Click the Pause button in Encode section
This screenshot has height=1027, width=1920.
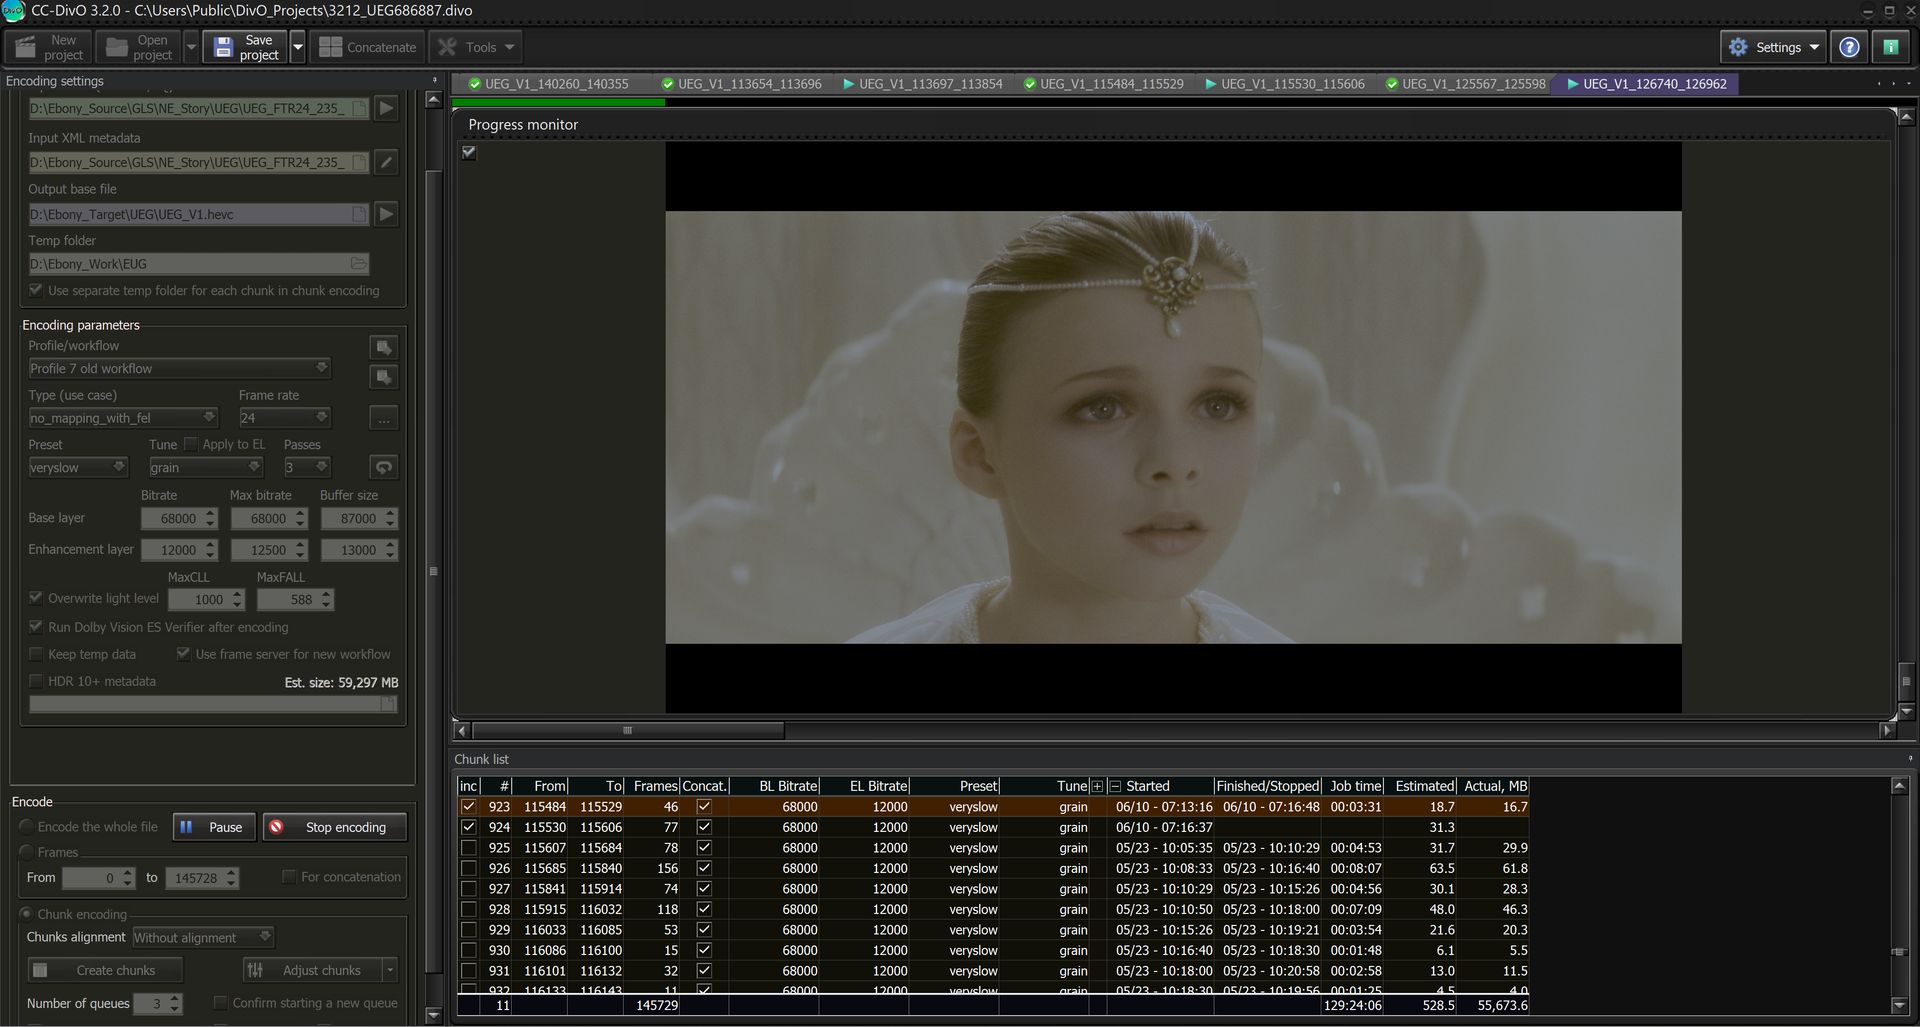click(x=213, y=827)
